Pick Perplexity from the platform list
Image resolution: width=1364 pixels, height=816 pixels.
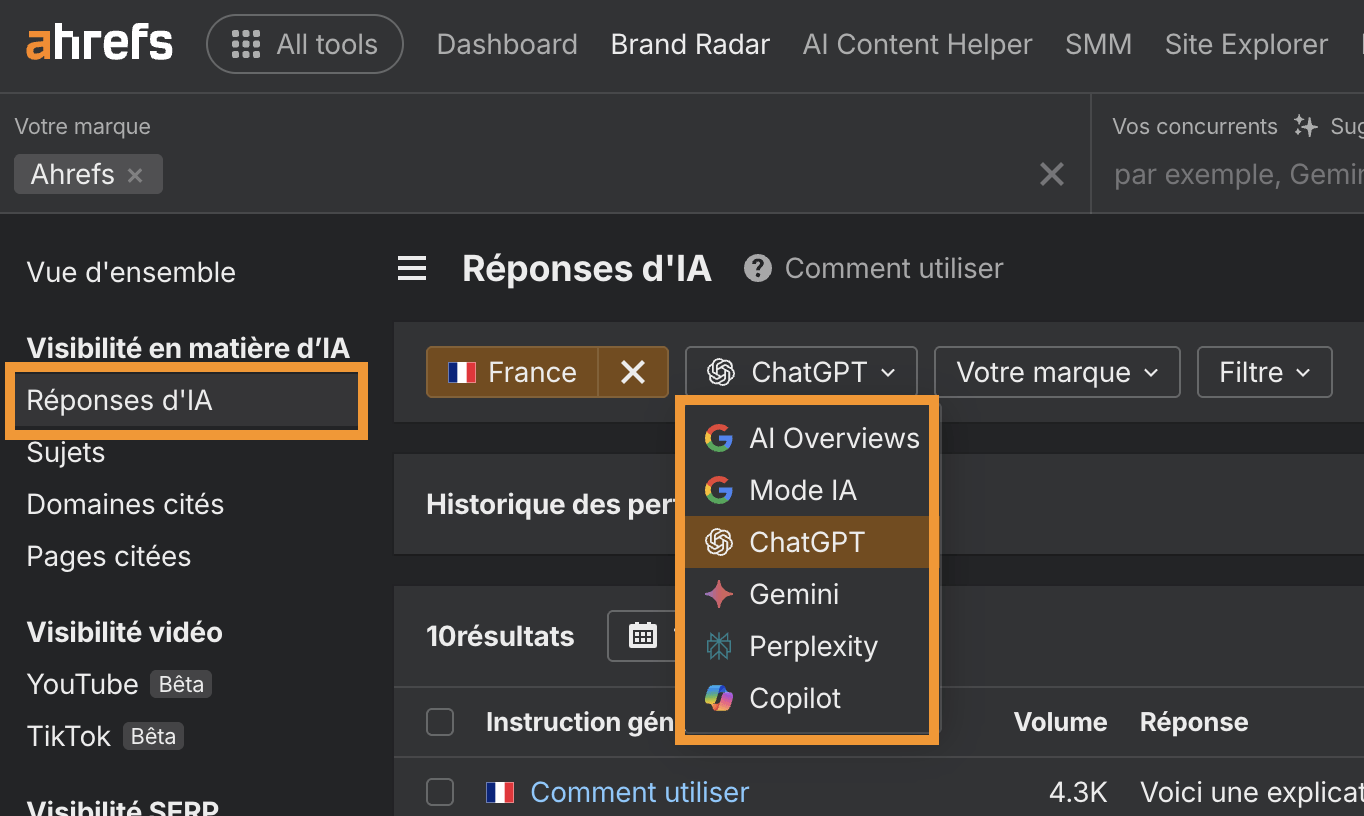pos(813,645)
